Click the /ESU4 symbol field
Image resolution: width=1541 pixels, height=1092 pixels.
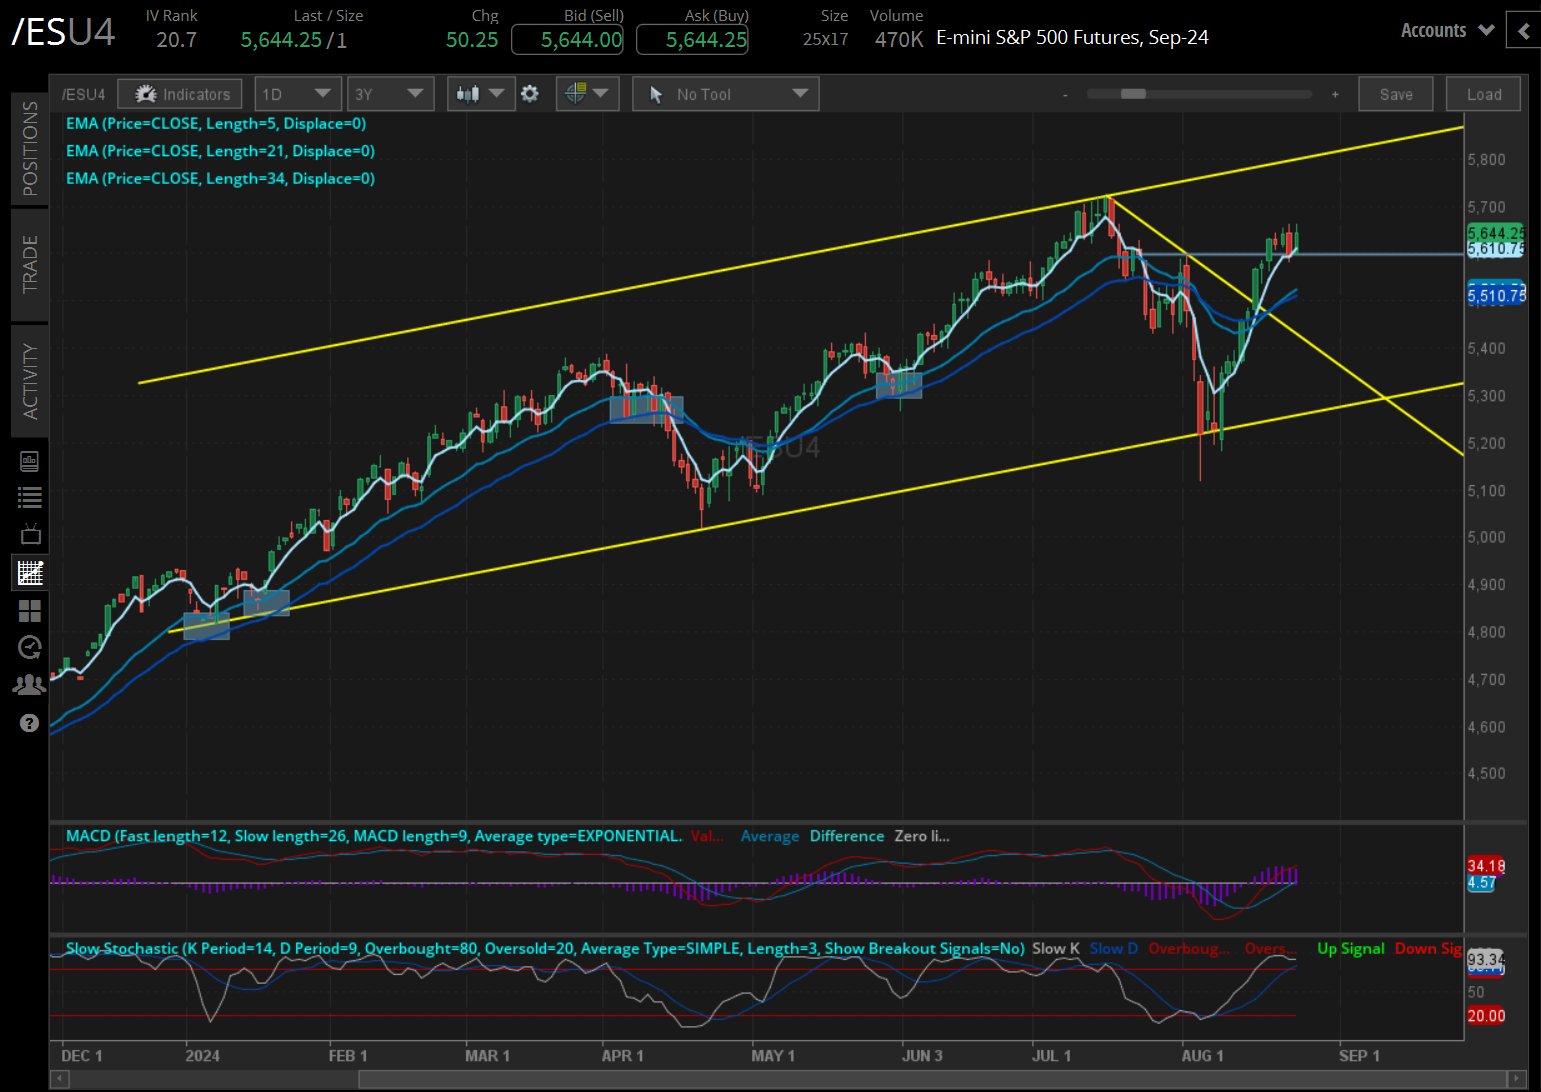pos(63,33)
